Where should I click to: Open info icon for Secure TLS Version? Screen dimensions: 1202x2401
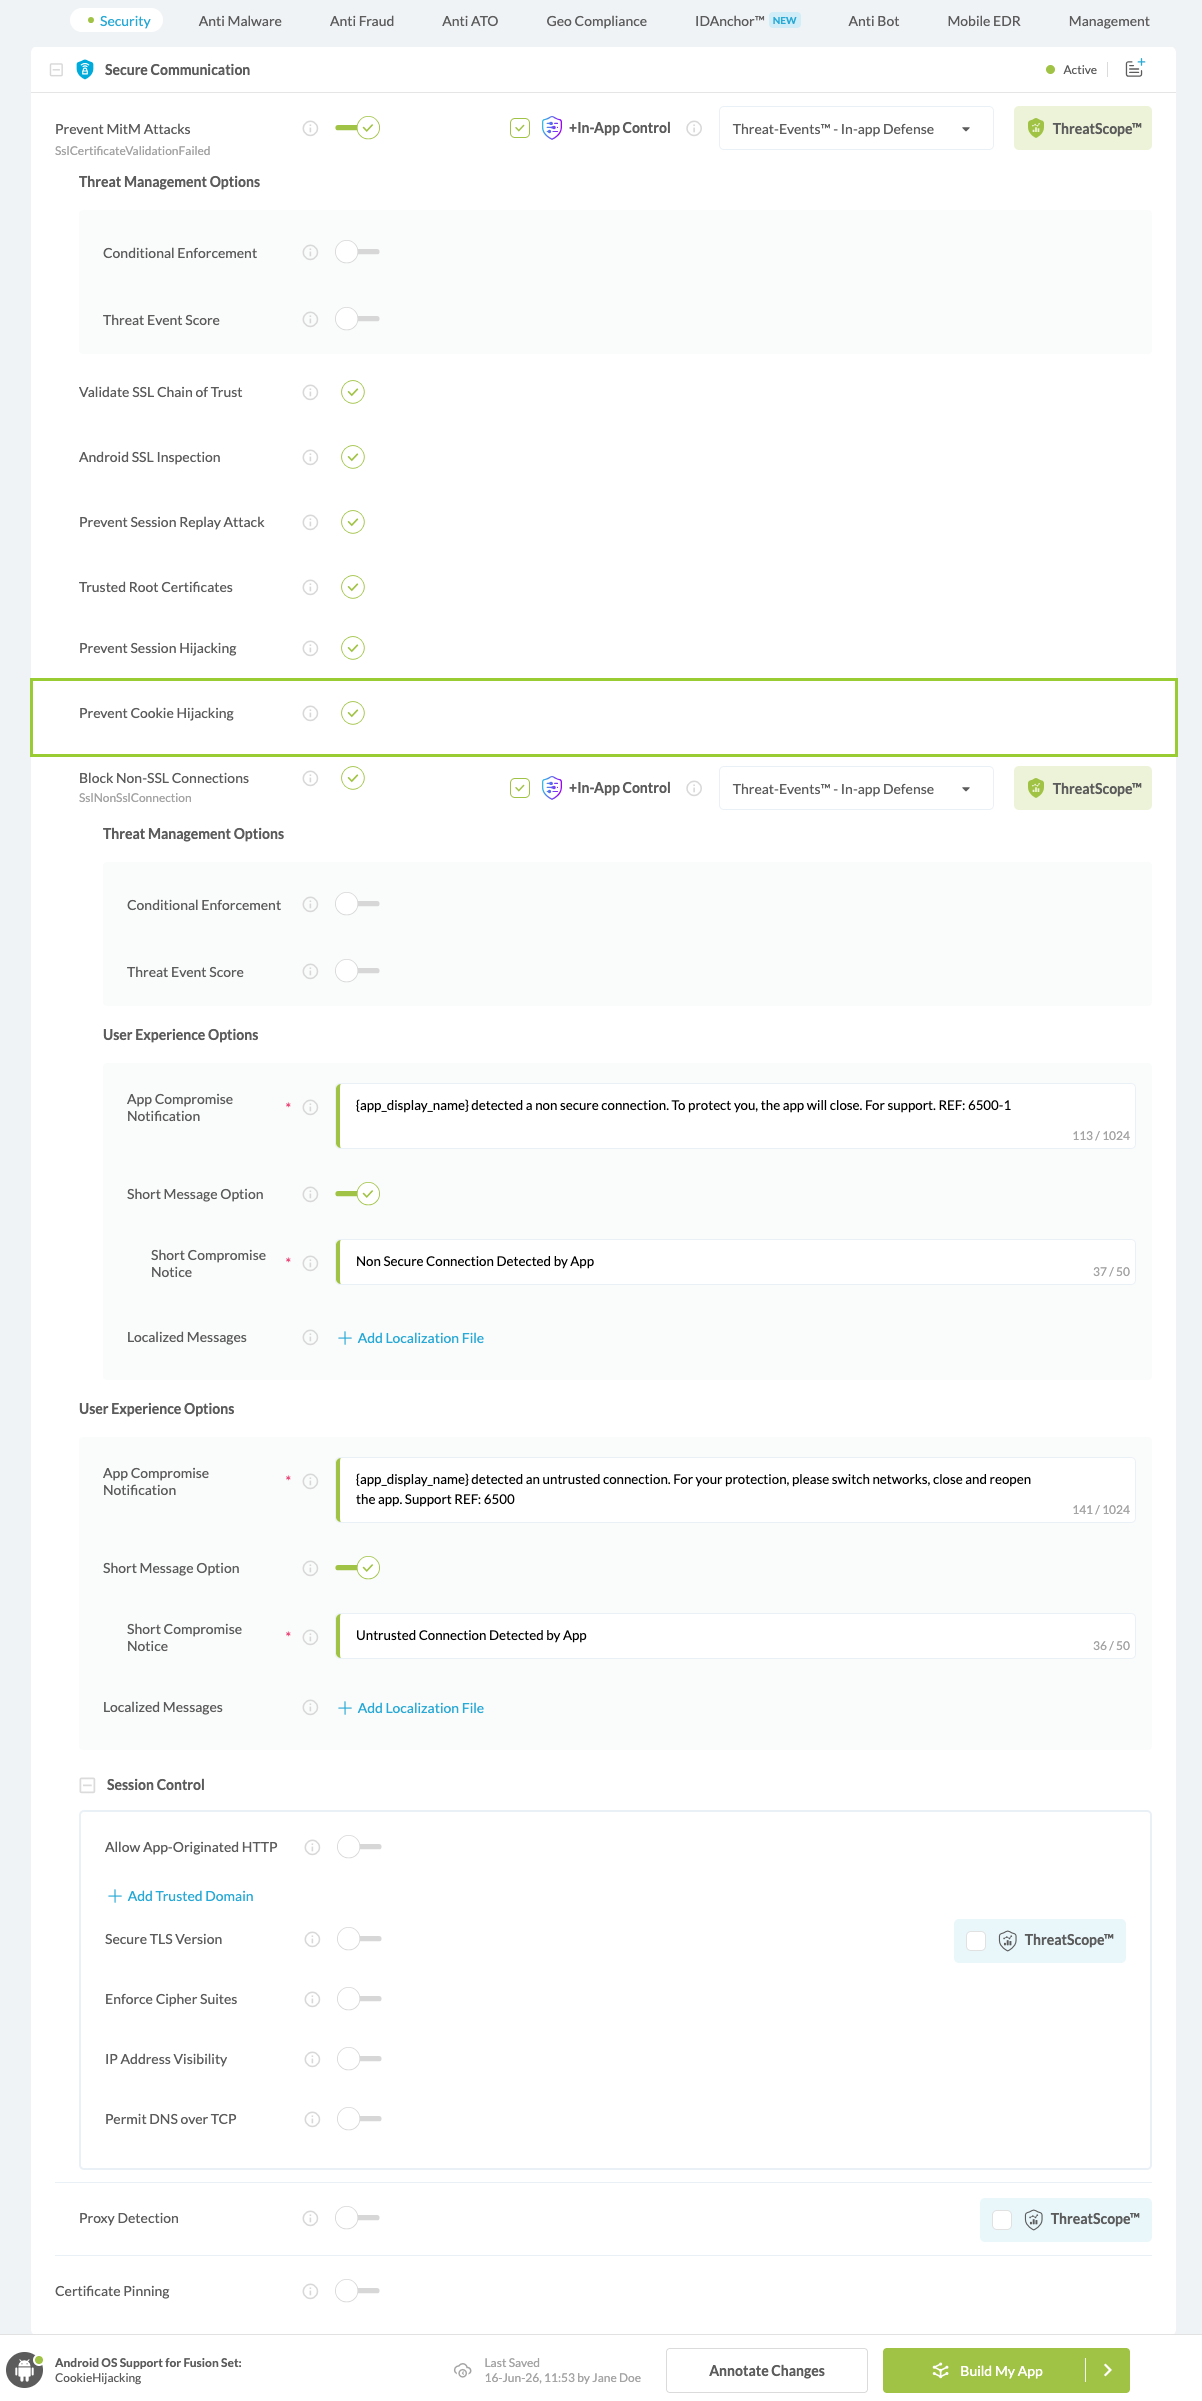pos(312,1939)
